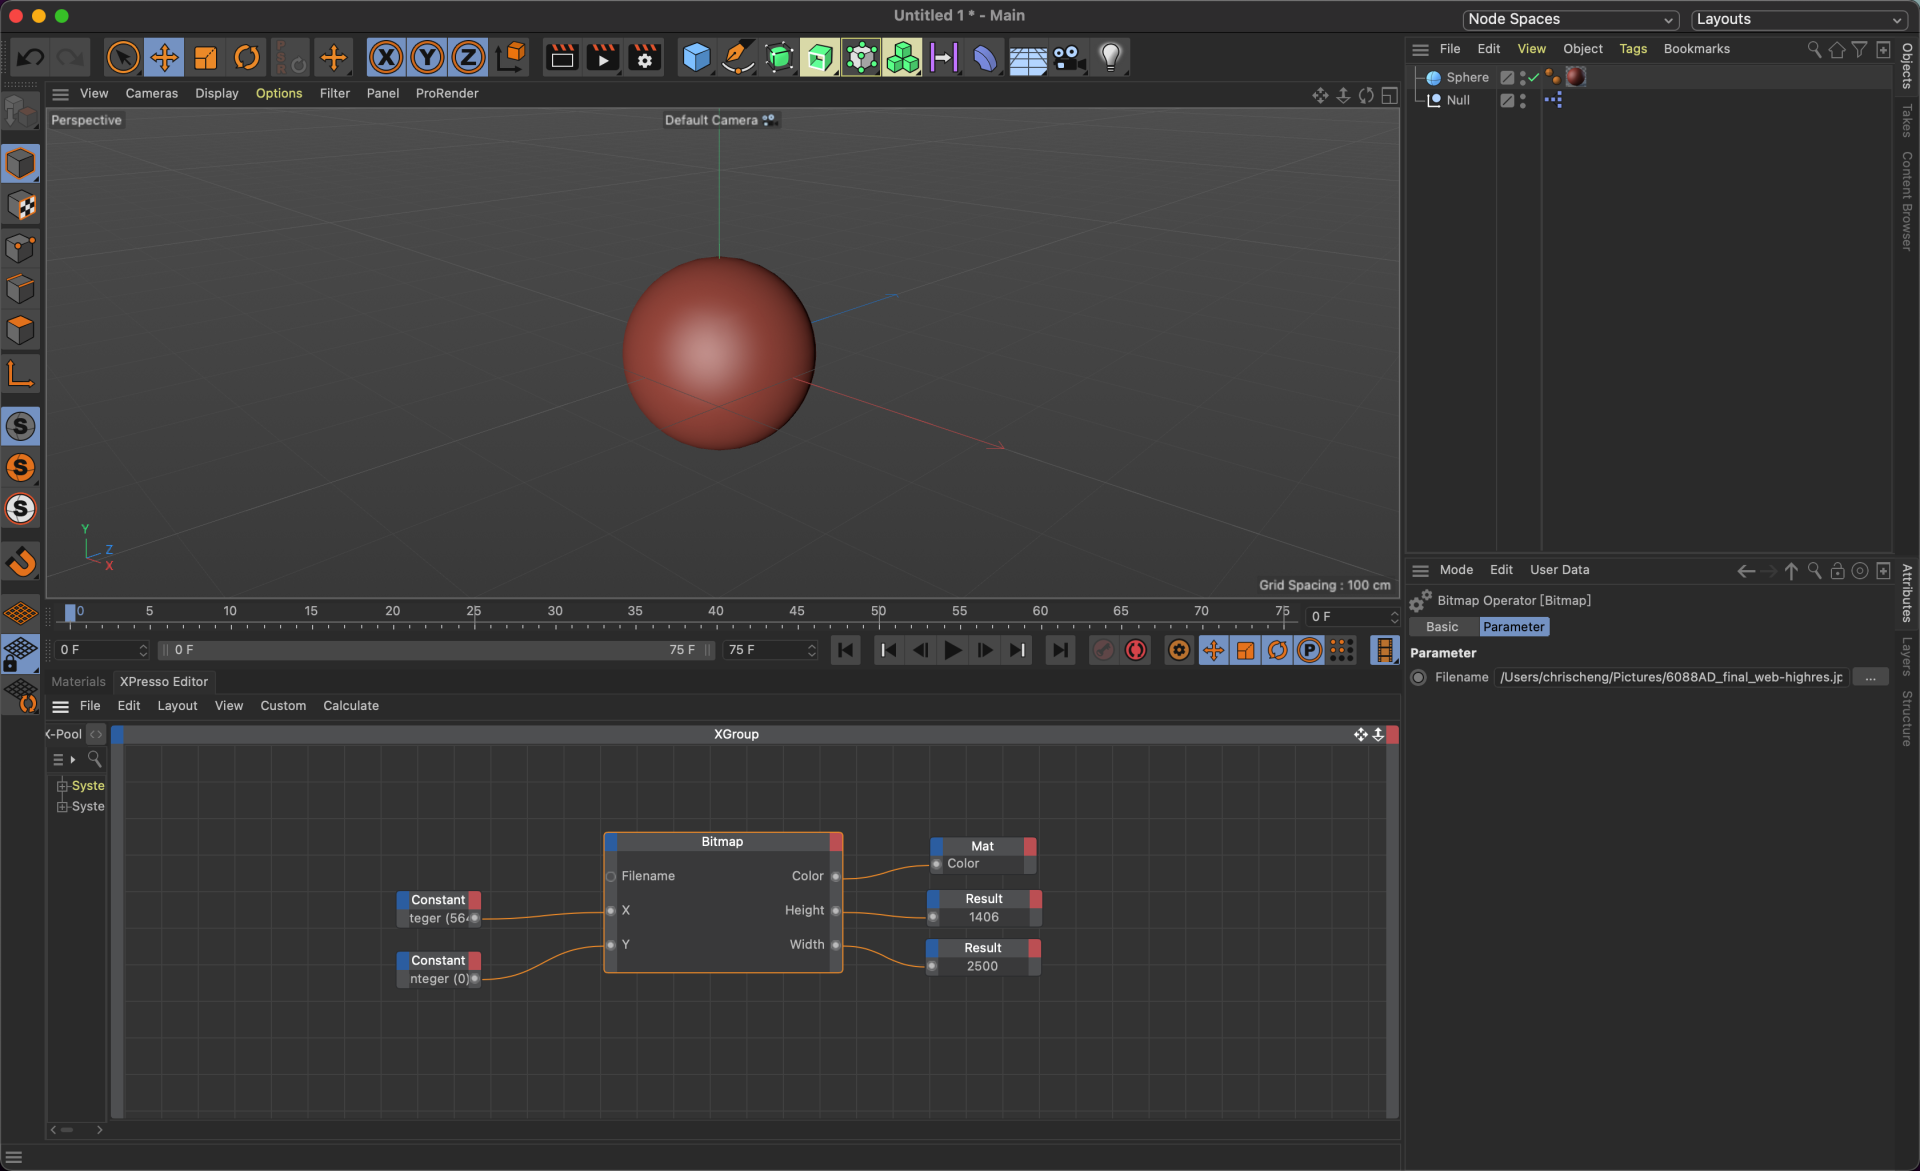This screenshot has width=1920, height=1171.
Task: Go to the end of the animation
Action: click(1060, 651)
